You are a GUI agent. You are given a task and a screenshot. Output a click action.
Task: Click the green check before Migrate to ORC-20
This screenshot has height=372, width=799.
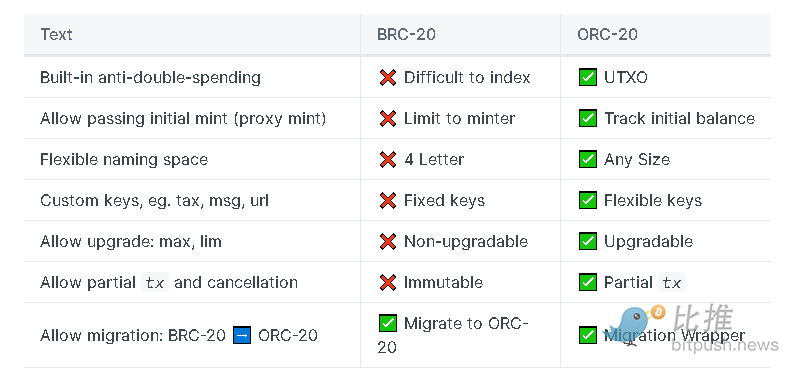point(388,323)
